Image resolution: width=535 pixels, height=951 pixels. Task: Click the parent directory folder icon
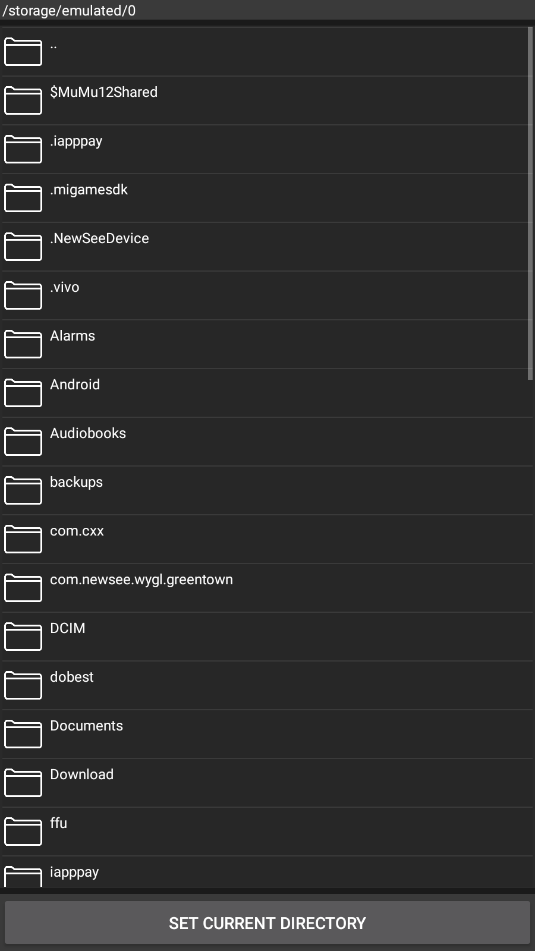coord(23,52)
